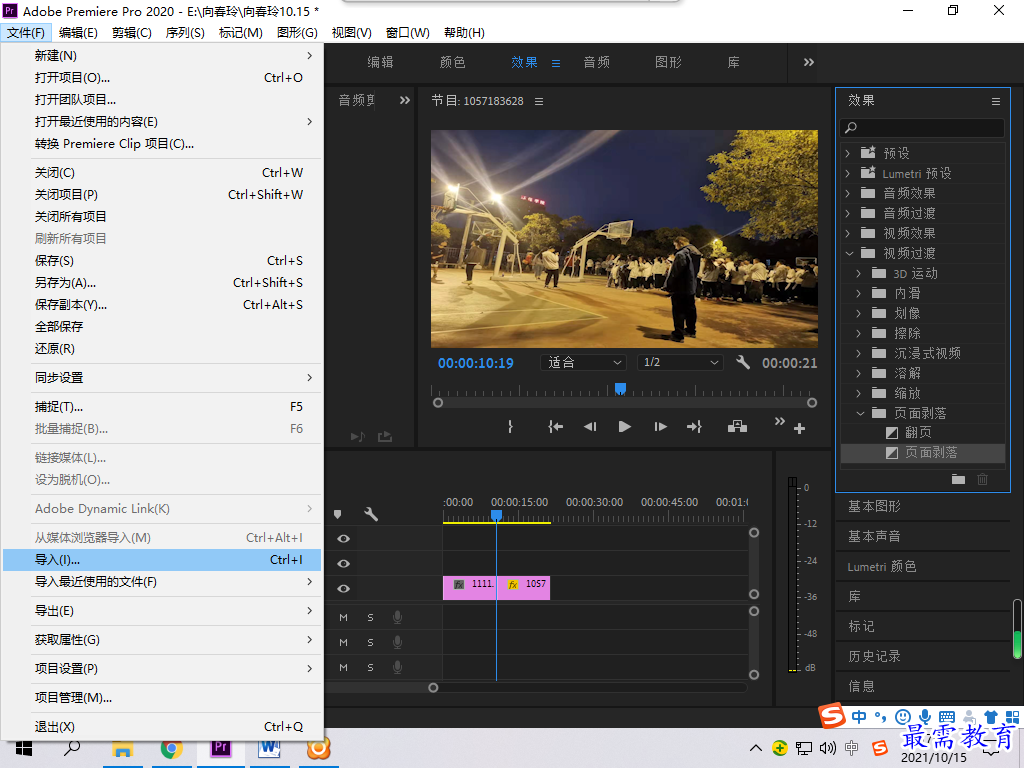Select the 1057 clip on timeline

[x=524, y=587]
